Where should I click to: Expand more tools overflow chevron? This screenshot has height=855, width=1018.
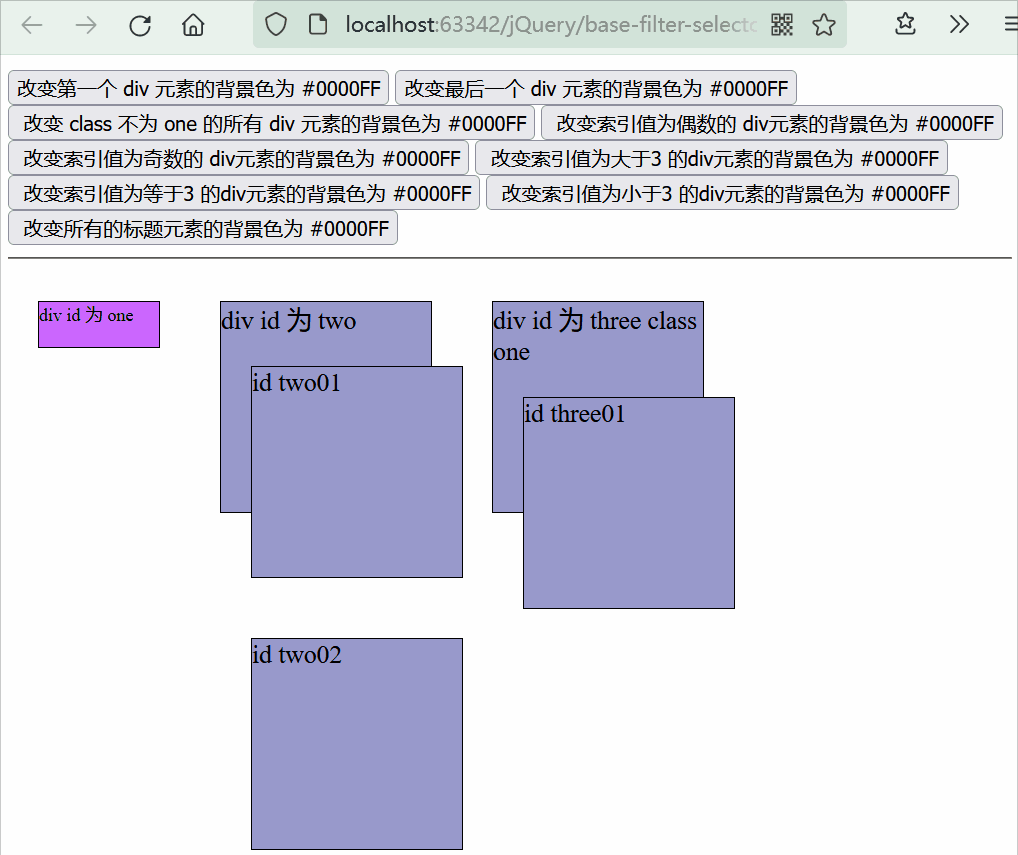959,25
